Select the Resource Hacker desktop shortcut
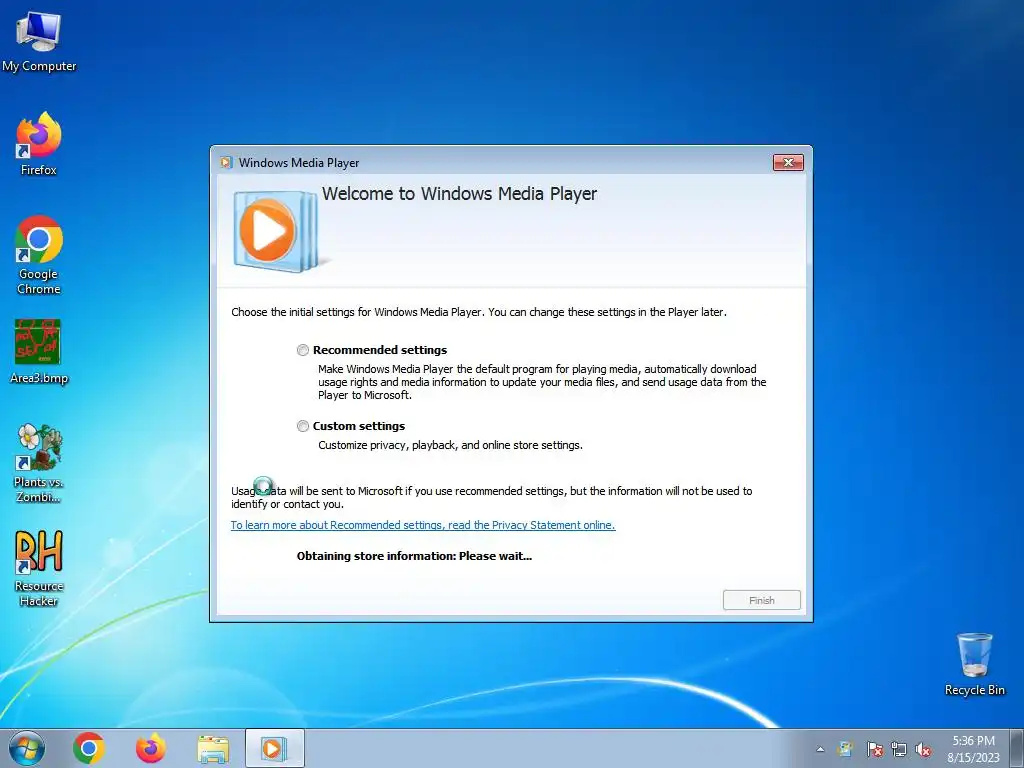The width and height of the screenshot is (1024, 768). tap(39, 568)
